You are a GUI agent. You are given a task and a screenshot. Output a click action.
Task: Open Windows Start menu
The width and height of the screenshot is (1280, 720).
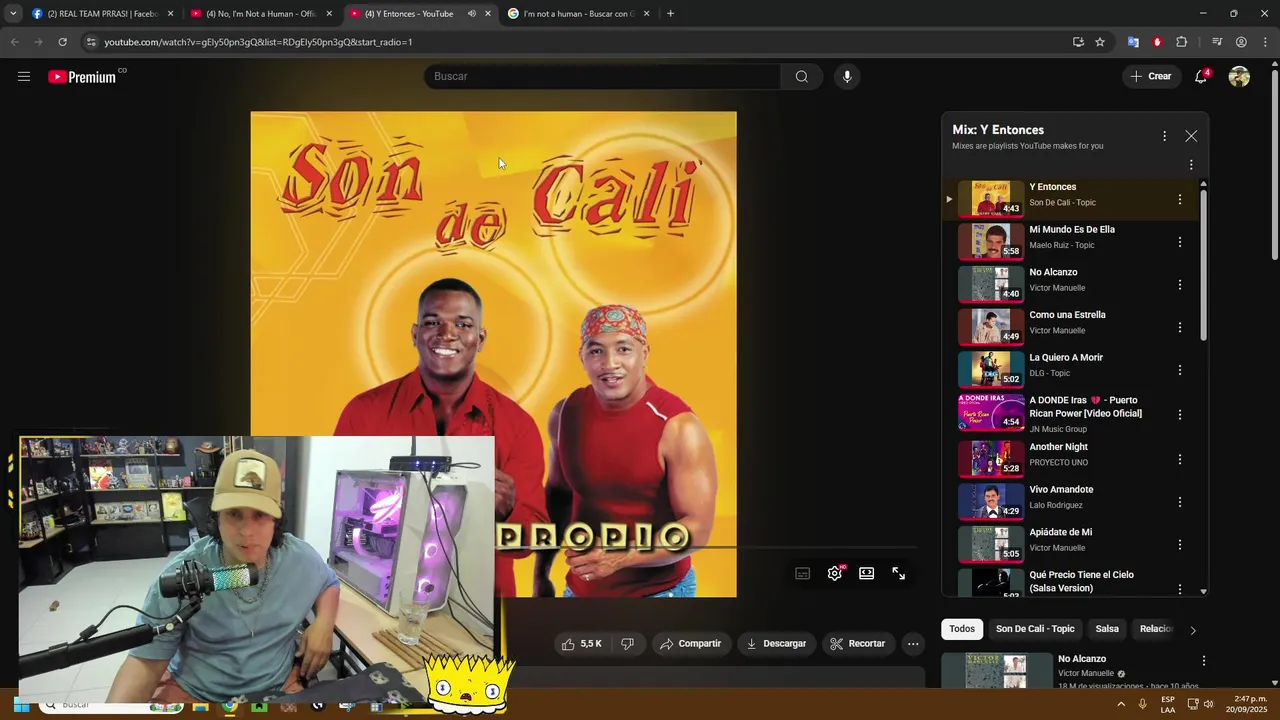(21, 705)
